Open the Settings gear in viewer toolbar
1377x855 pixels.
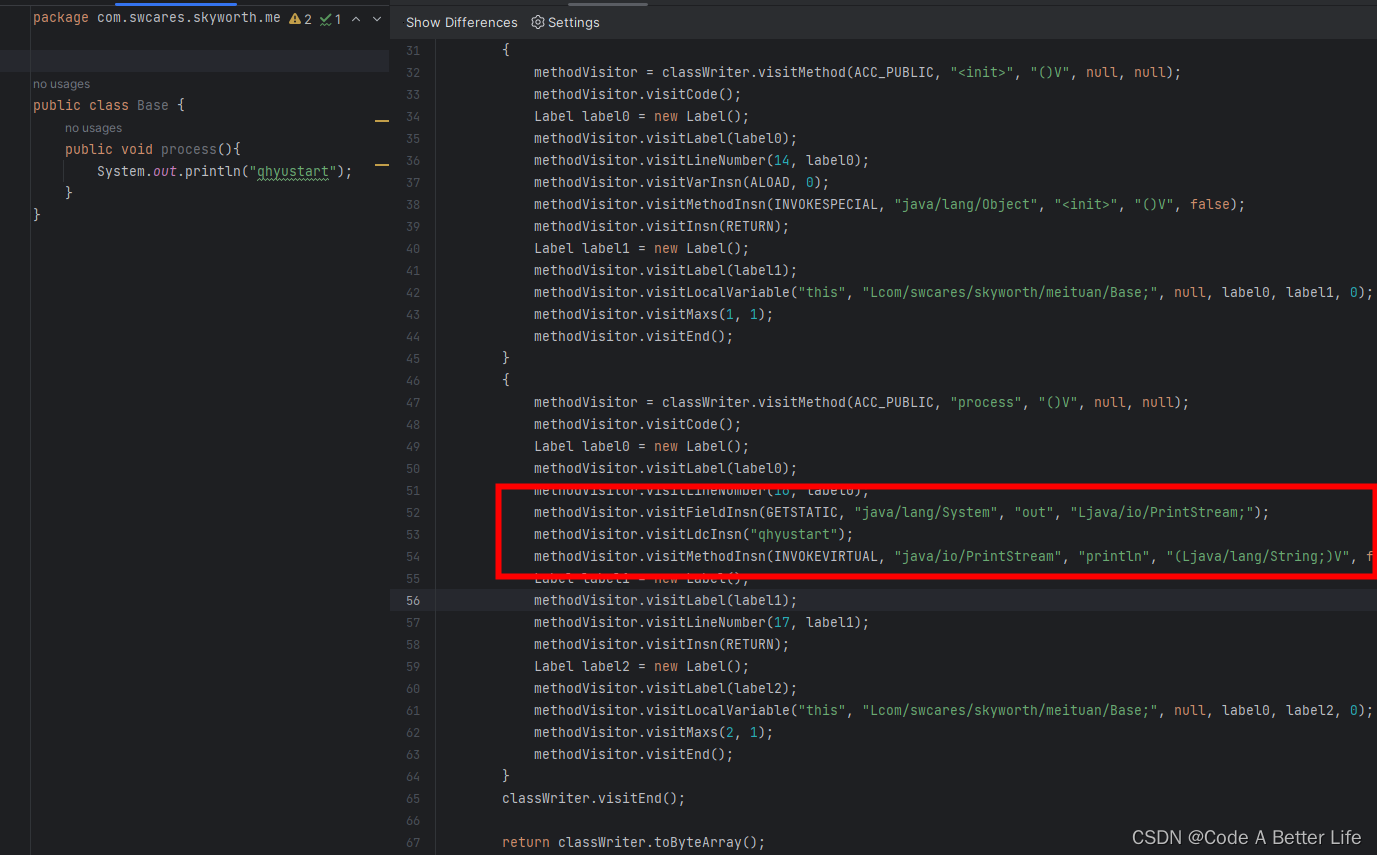pos(565,22)
